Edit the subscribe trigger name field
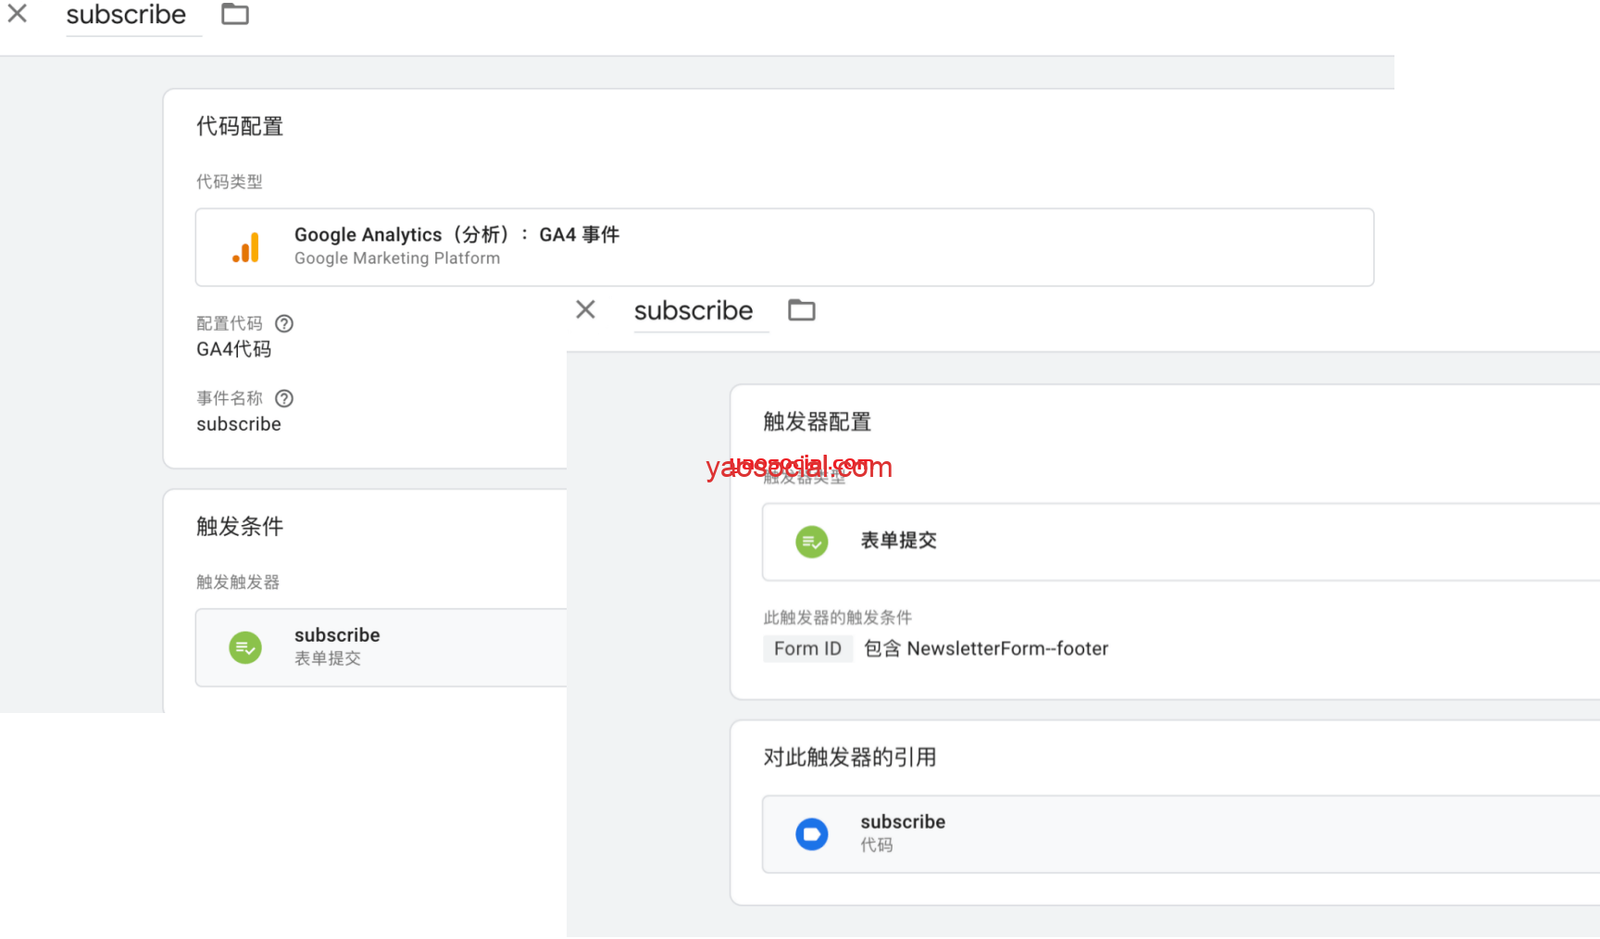Viewport: 1600px width, 939px height. pos(693,311)
